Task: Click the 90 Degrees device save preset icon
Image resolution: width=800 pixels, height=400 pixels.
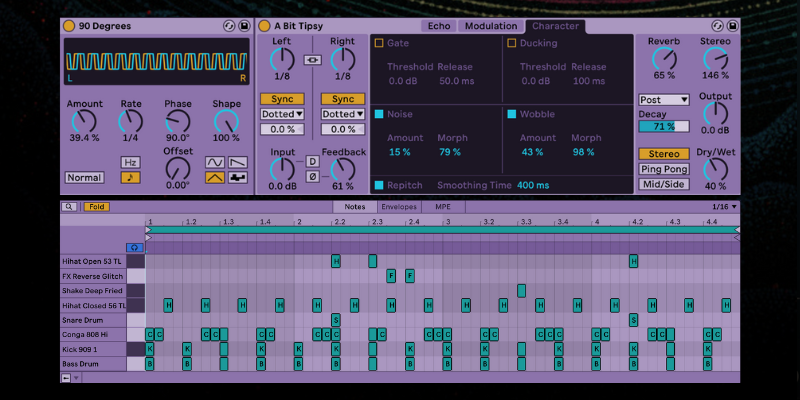Action: [243, 25]
